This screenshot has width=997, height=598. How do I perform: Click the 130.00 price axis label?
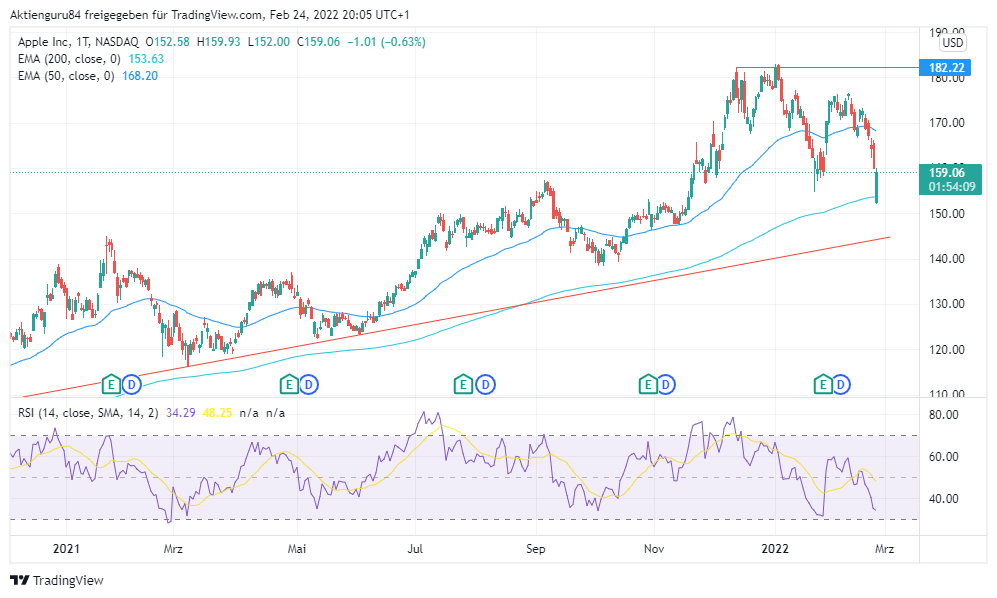click(947, 304)
